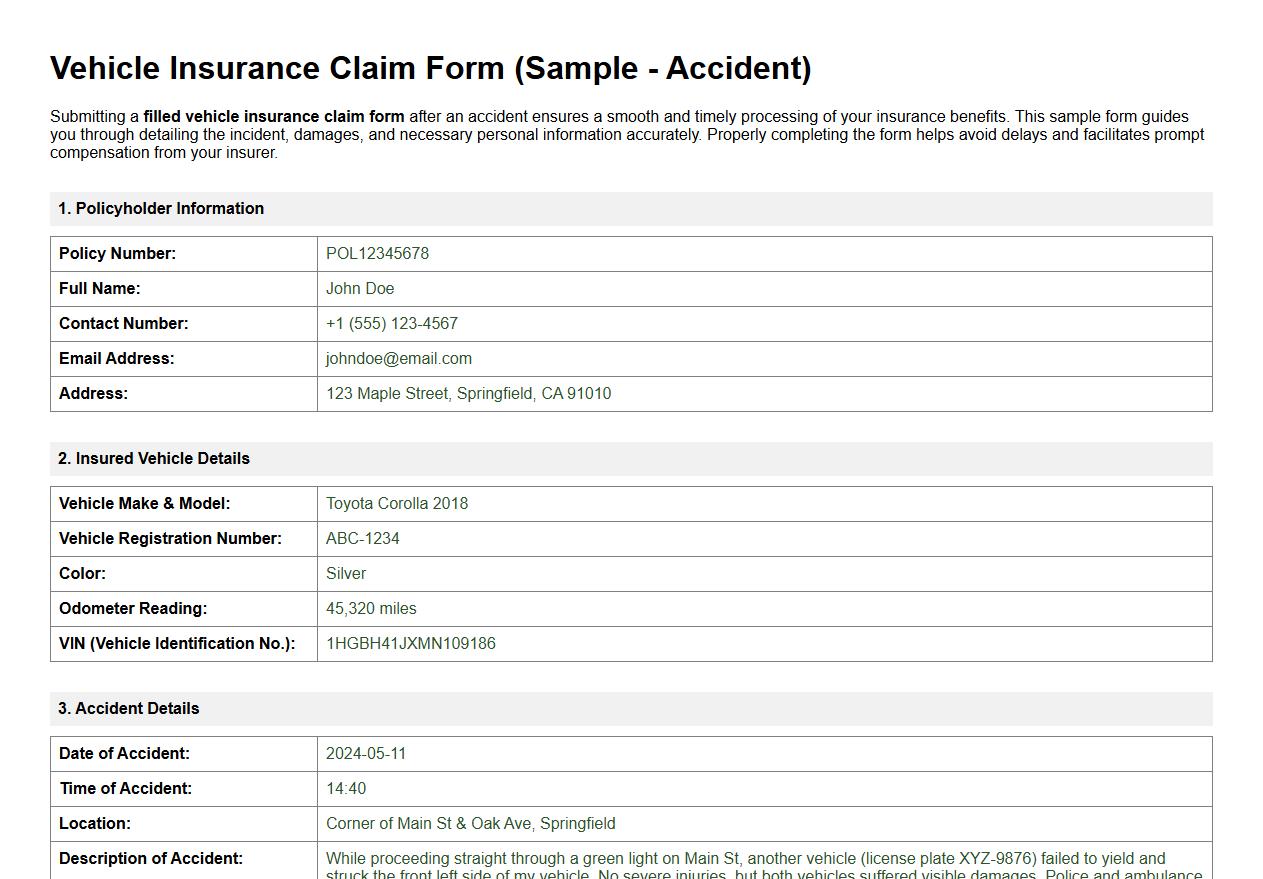The image size is (1263, 879).
Task: Select the accident date 2024-05-11
Action: click(367, 753)
